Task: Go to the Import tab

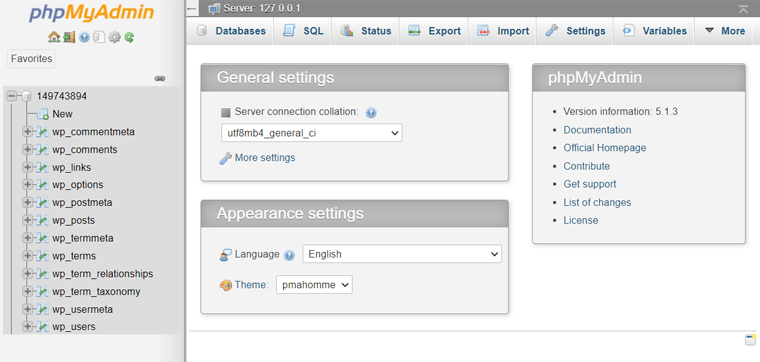Action: tap(502, 31)
